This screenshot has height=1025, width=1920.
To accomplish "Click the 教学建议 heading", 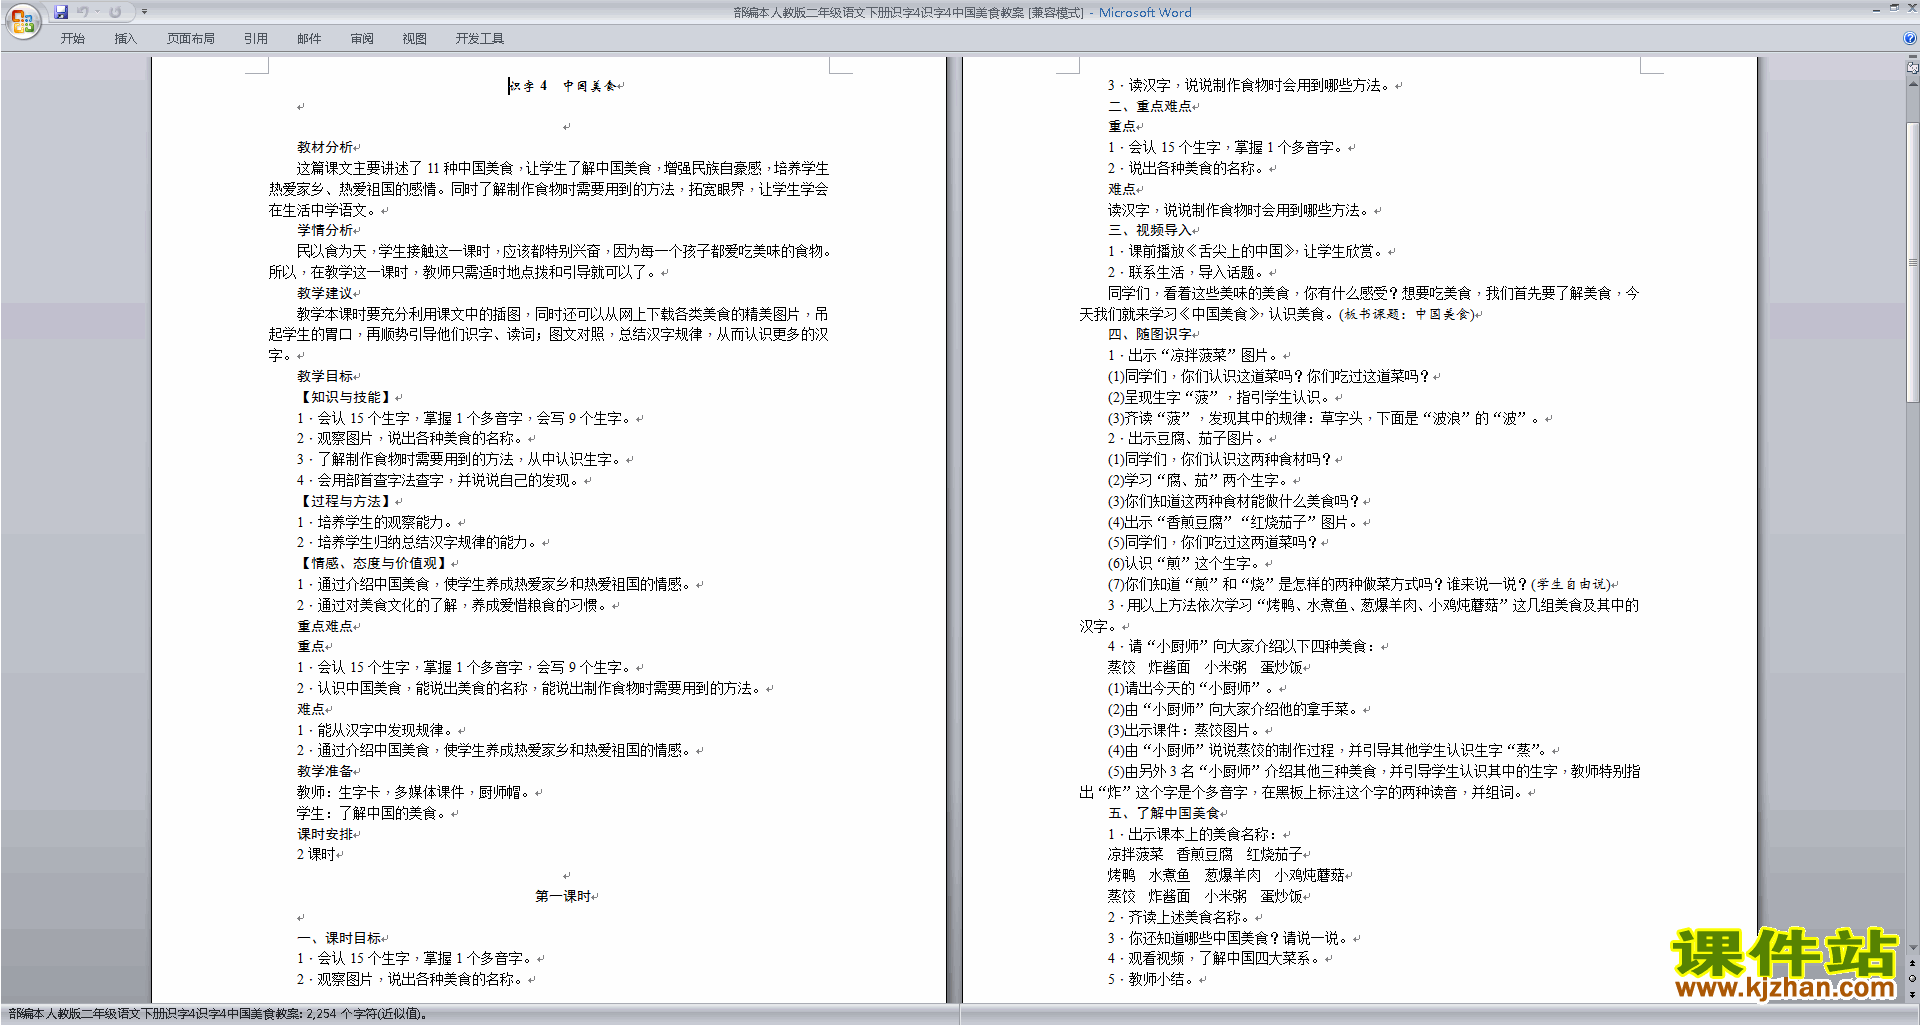I will [325, 294].
